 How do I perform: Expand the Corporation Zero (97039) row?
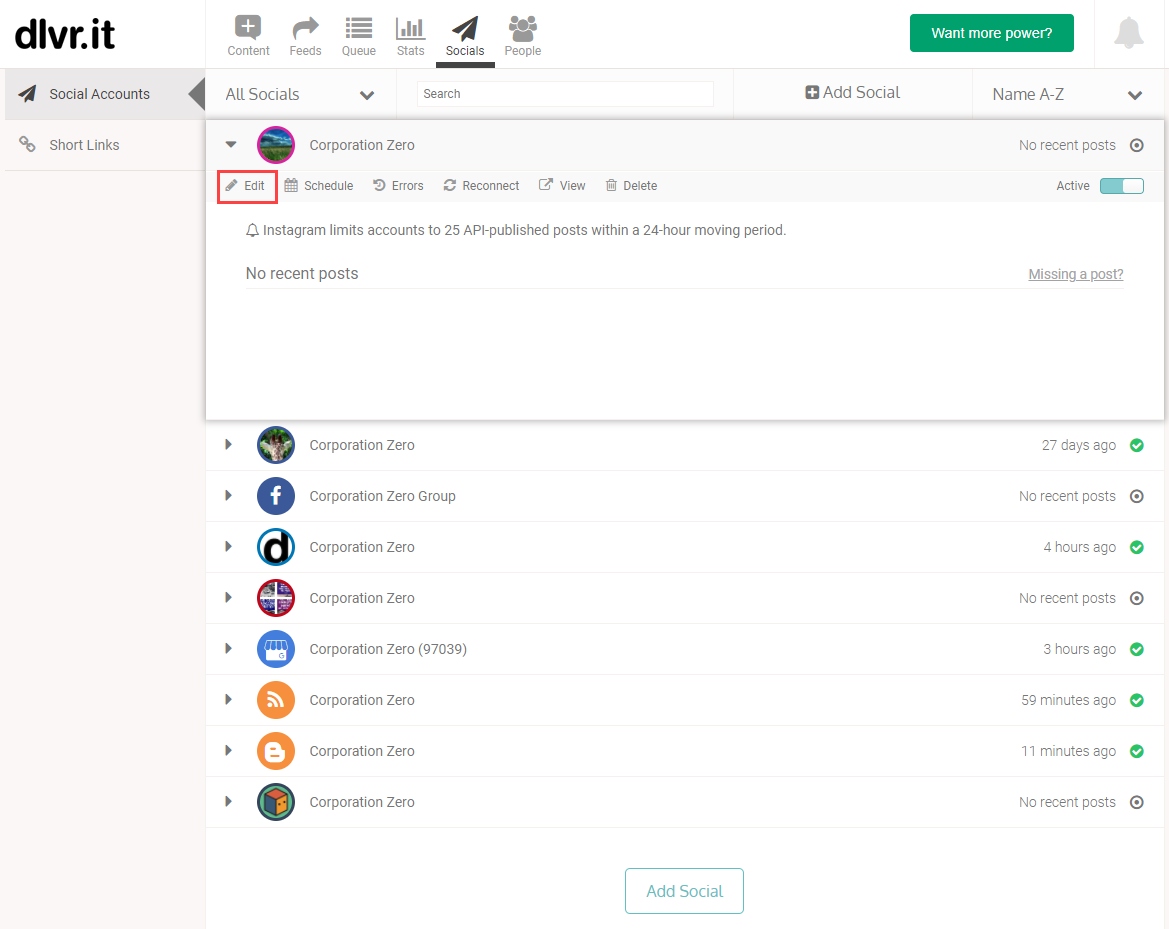tap(229, 649)
